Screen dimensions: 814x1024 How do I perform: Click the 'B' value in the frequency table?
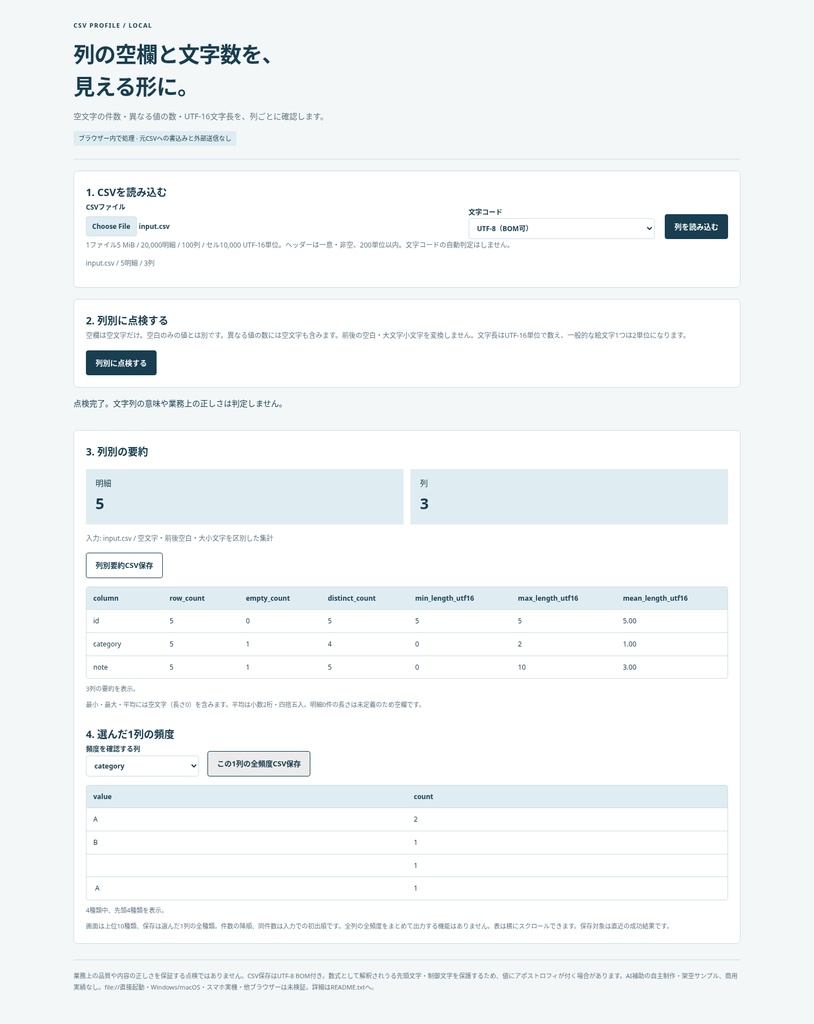[95, 842]
